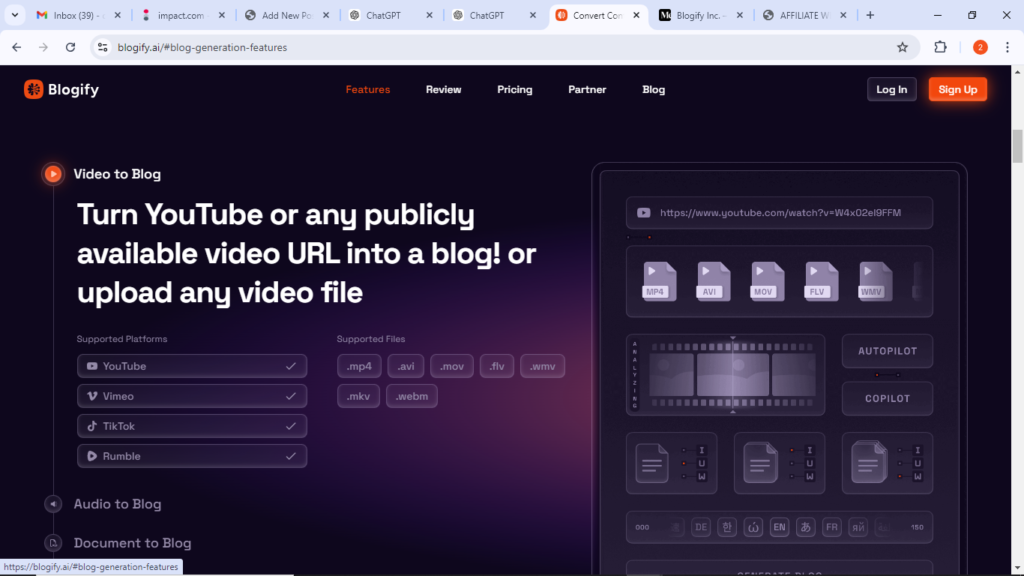Click the Audio to Blog speaker icon

point(53,504)
